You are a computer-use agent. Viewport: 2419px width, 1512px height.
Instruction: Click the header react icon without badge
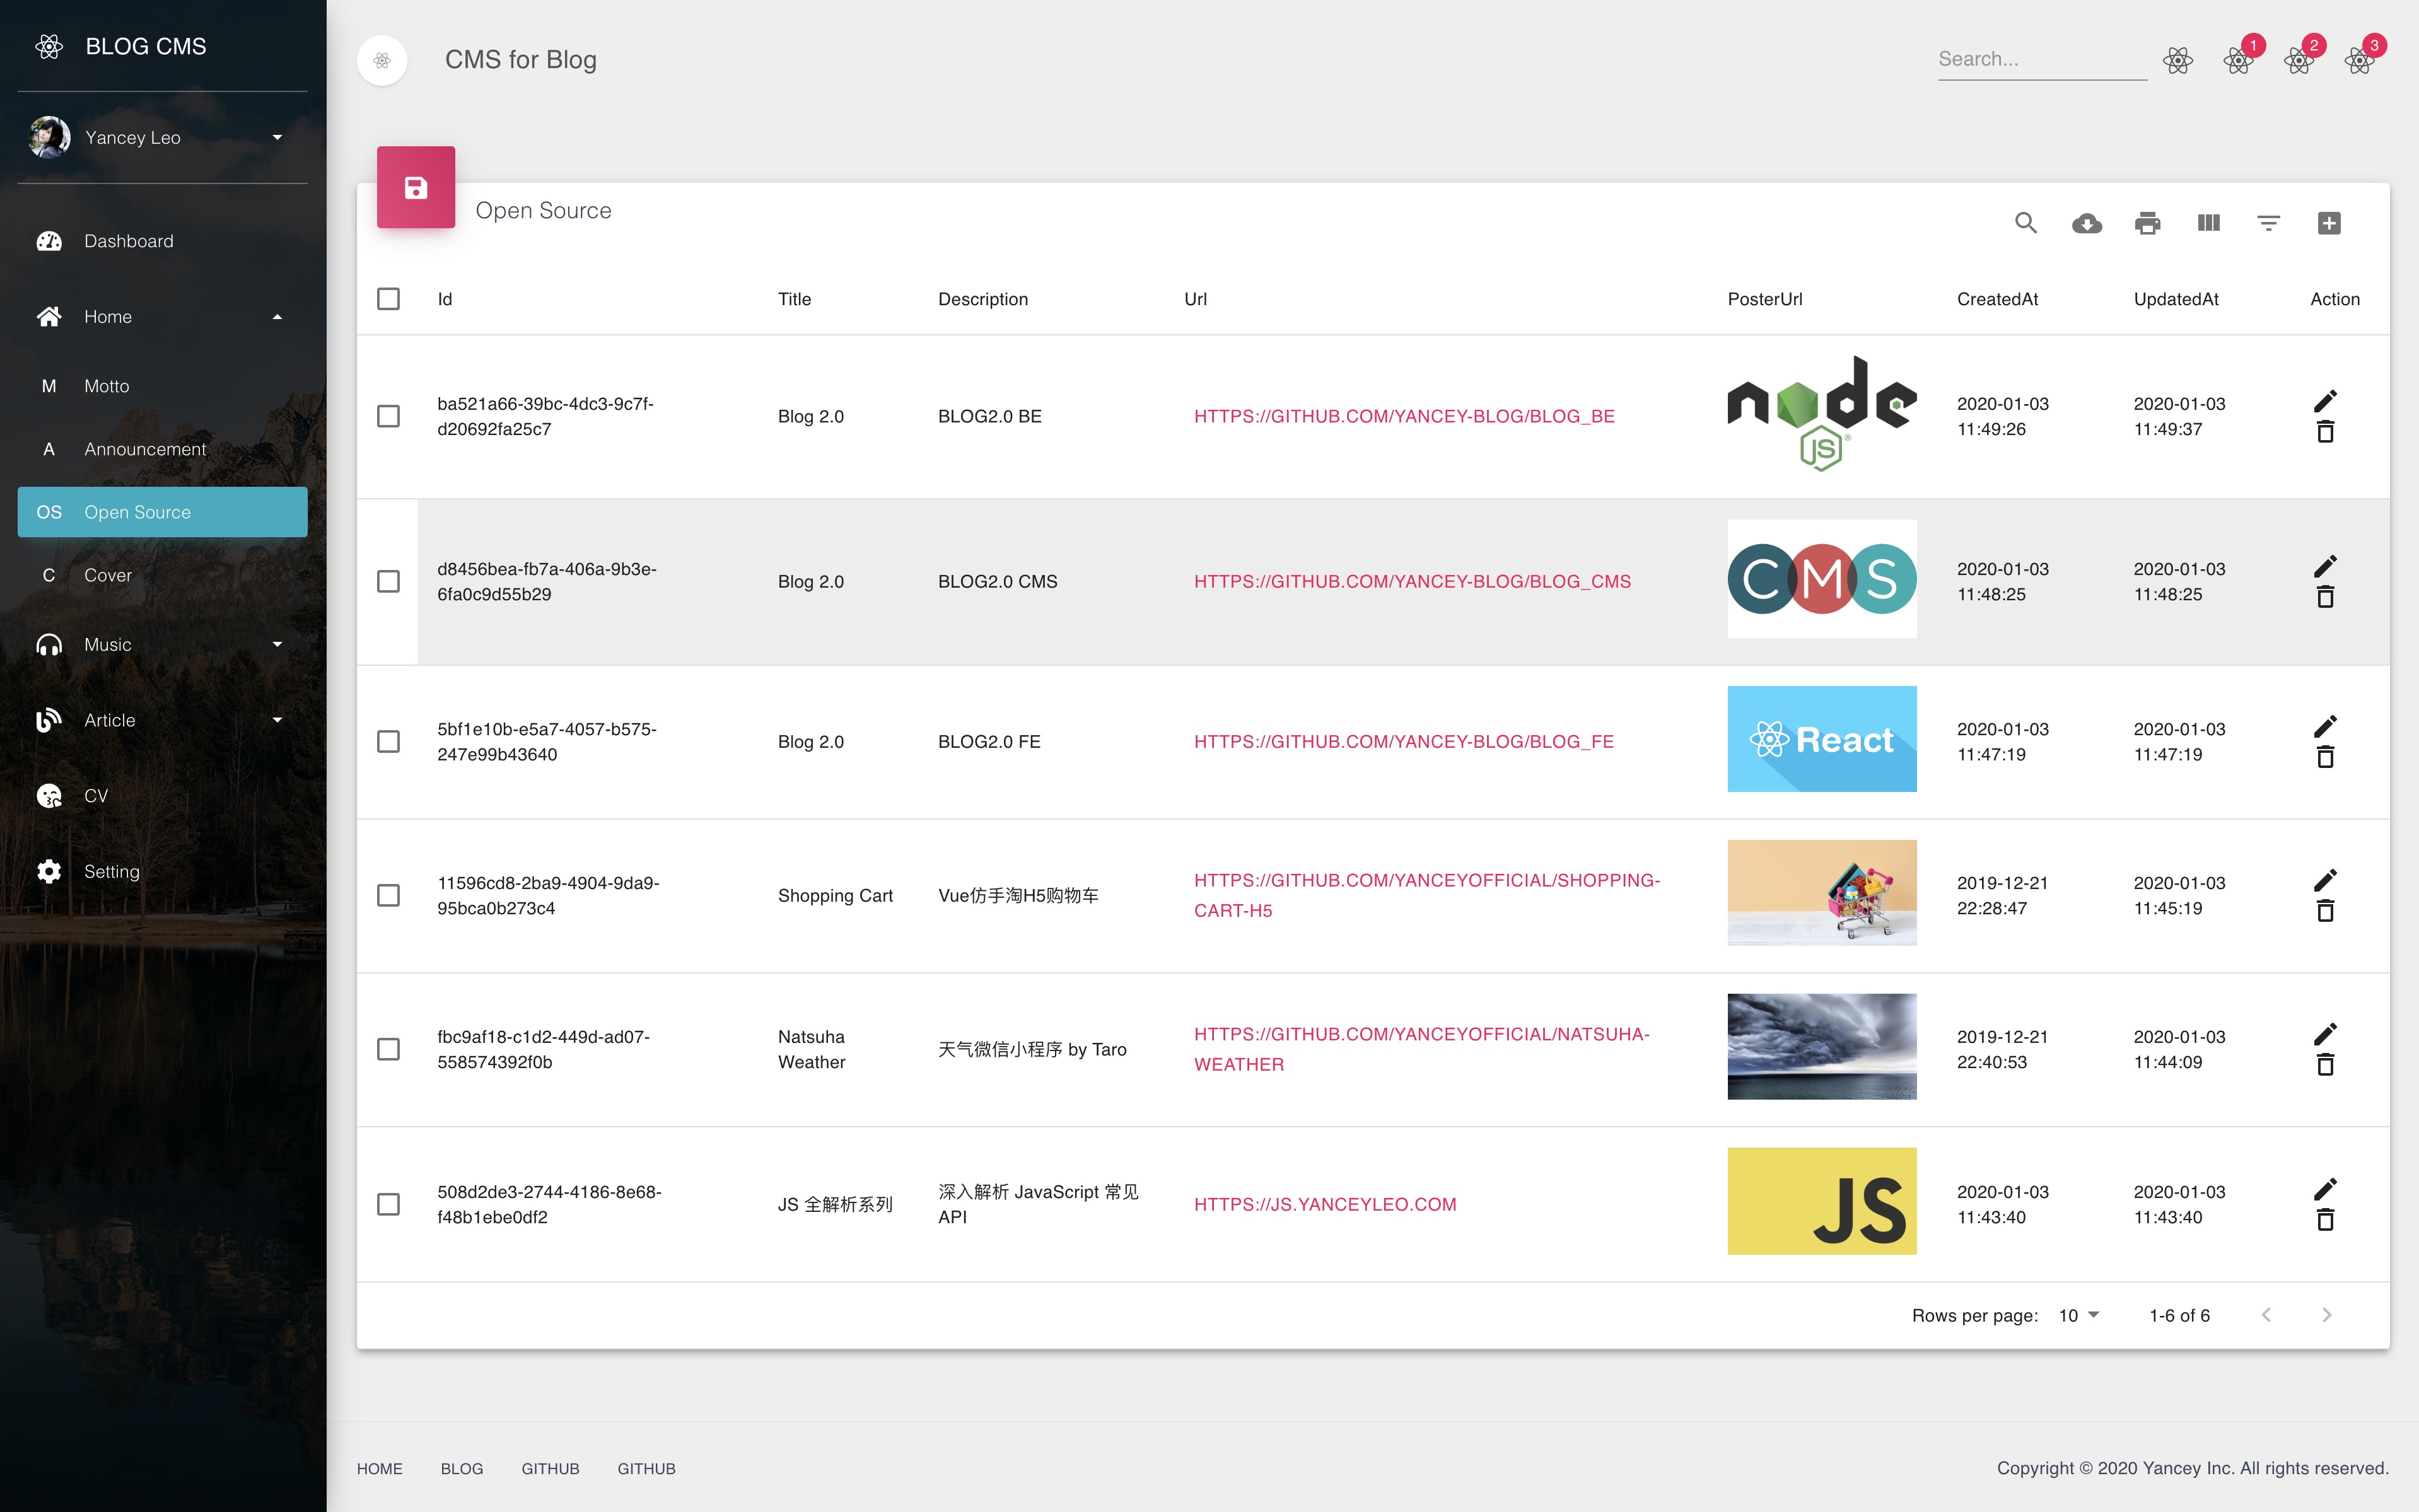[x=2178, y=60]
